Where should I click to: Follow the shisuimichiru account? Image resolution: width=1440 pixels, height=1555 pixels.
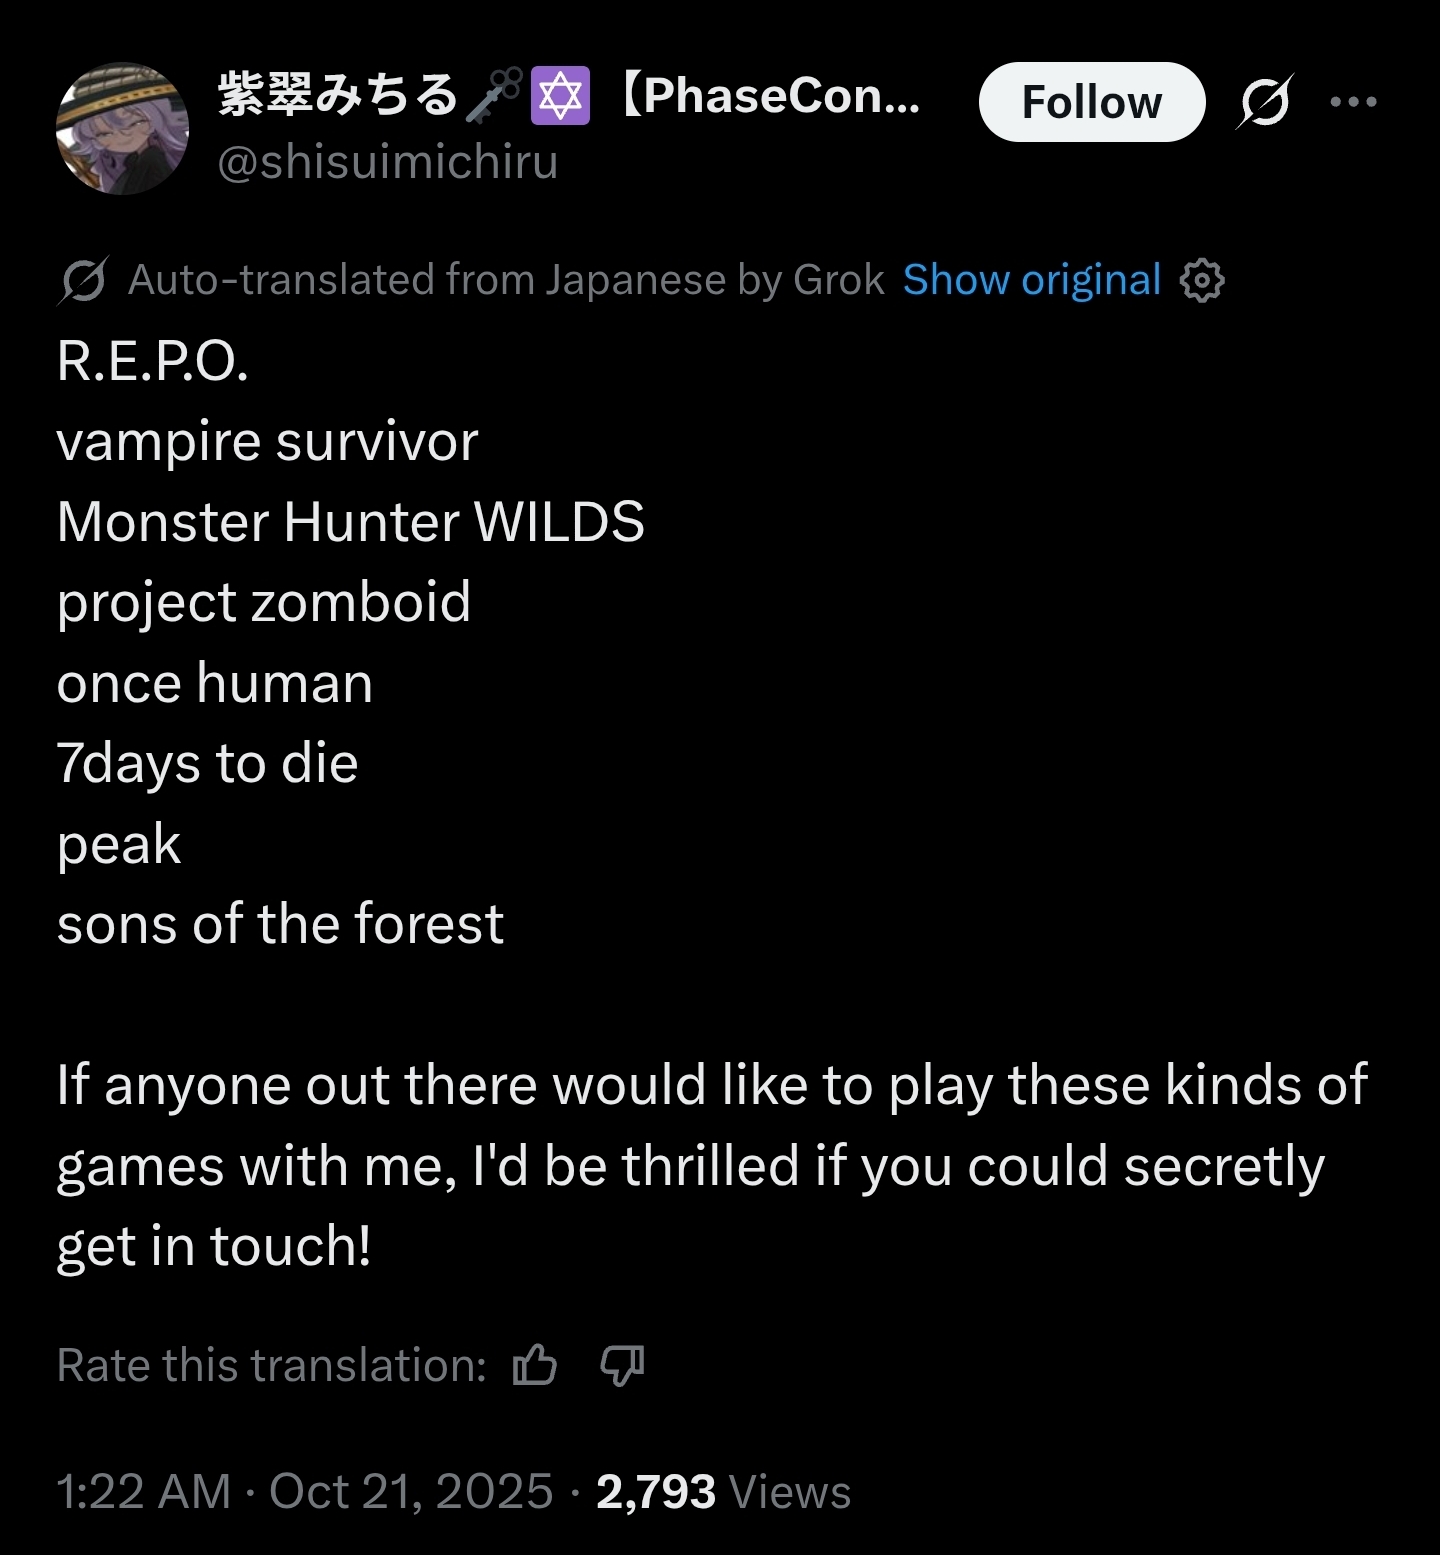[x=1091, y=102]
